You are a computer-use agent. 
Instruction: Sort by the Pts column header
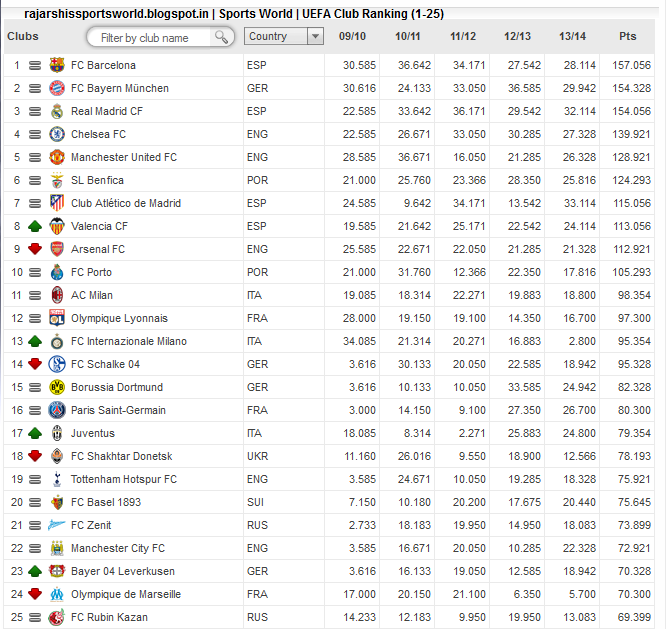coord(628,36)
